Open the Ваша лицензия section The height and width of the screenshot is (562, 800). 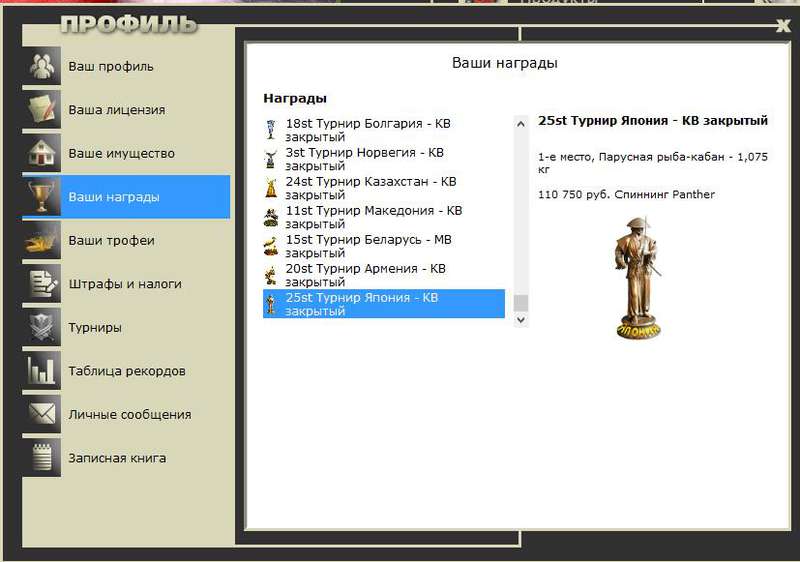pos(126,110)
